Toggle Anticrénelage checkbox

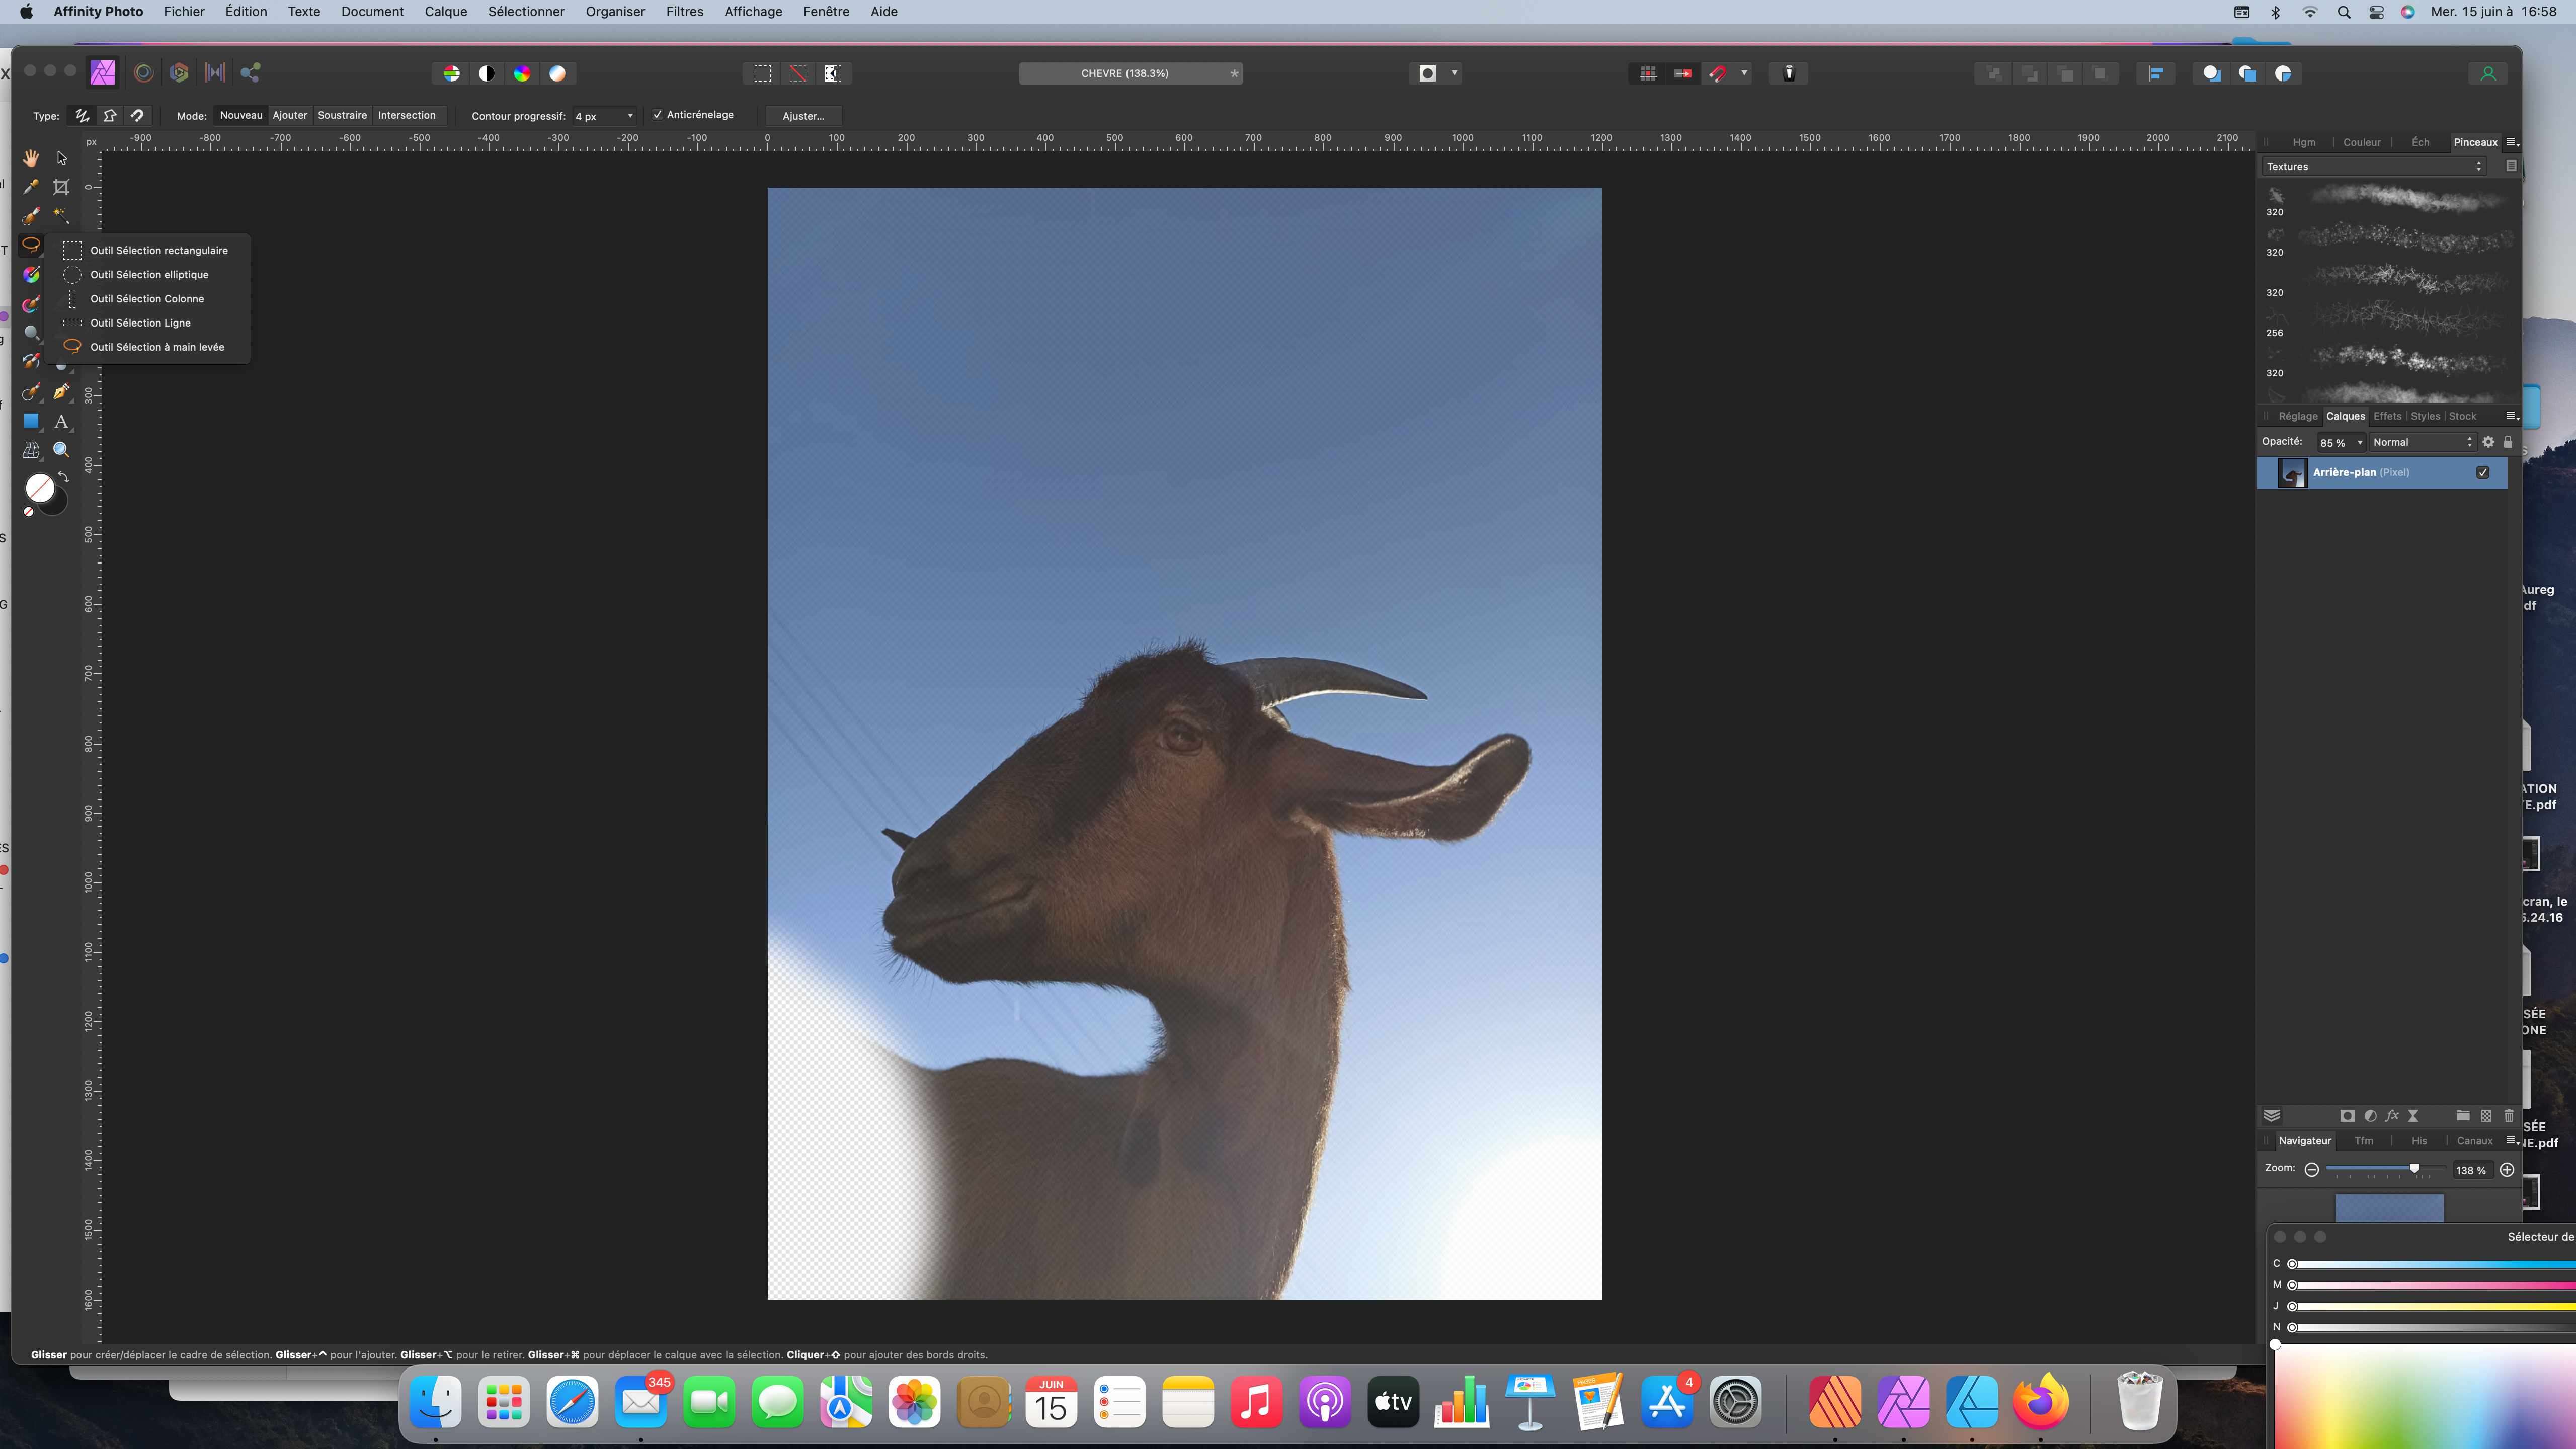click(658, 115)
